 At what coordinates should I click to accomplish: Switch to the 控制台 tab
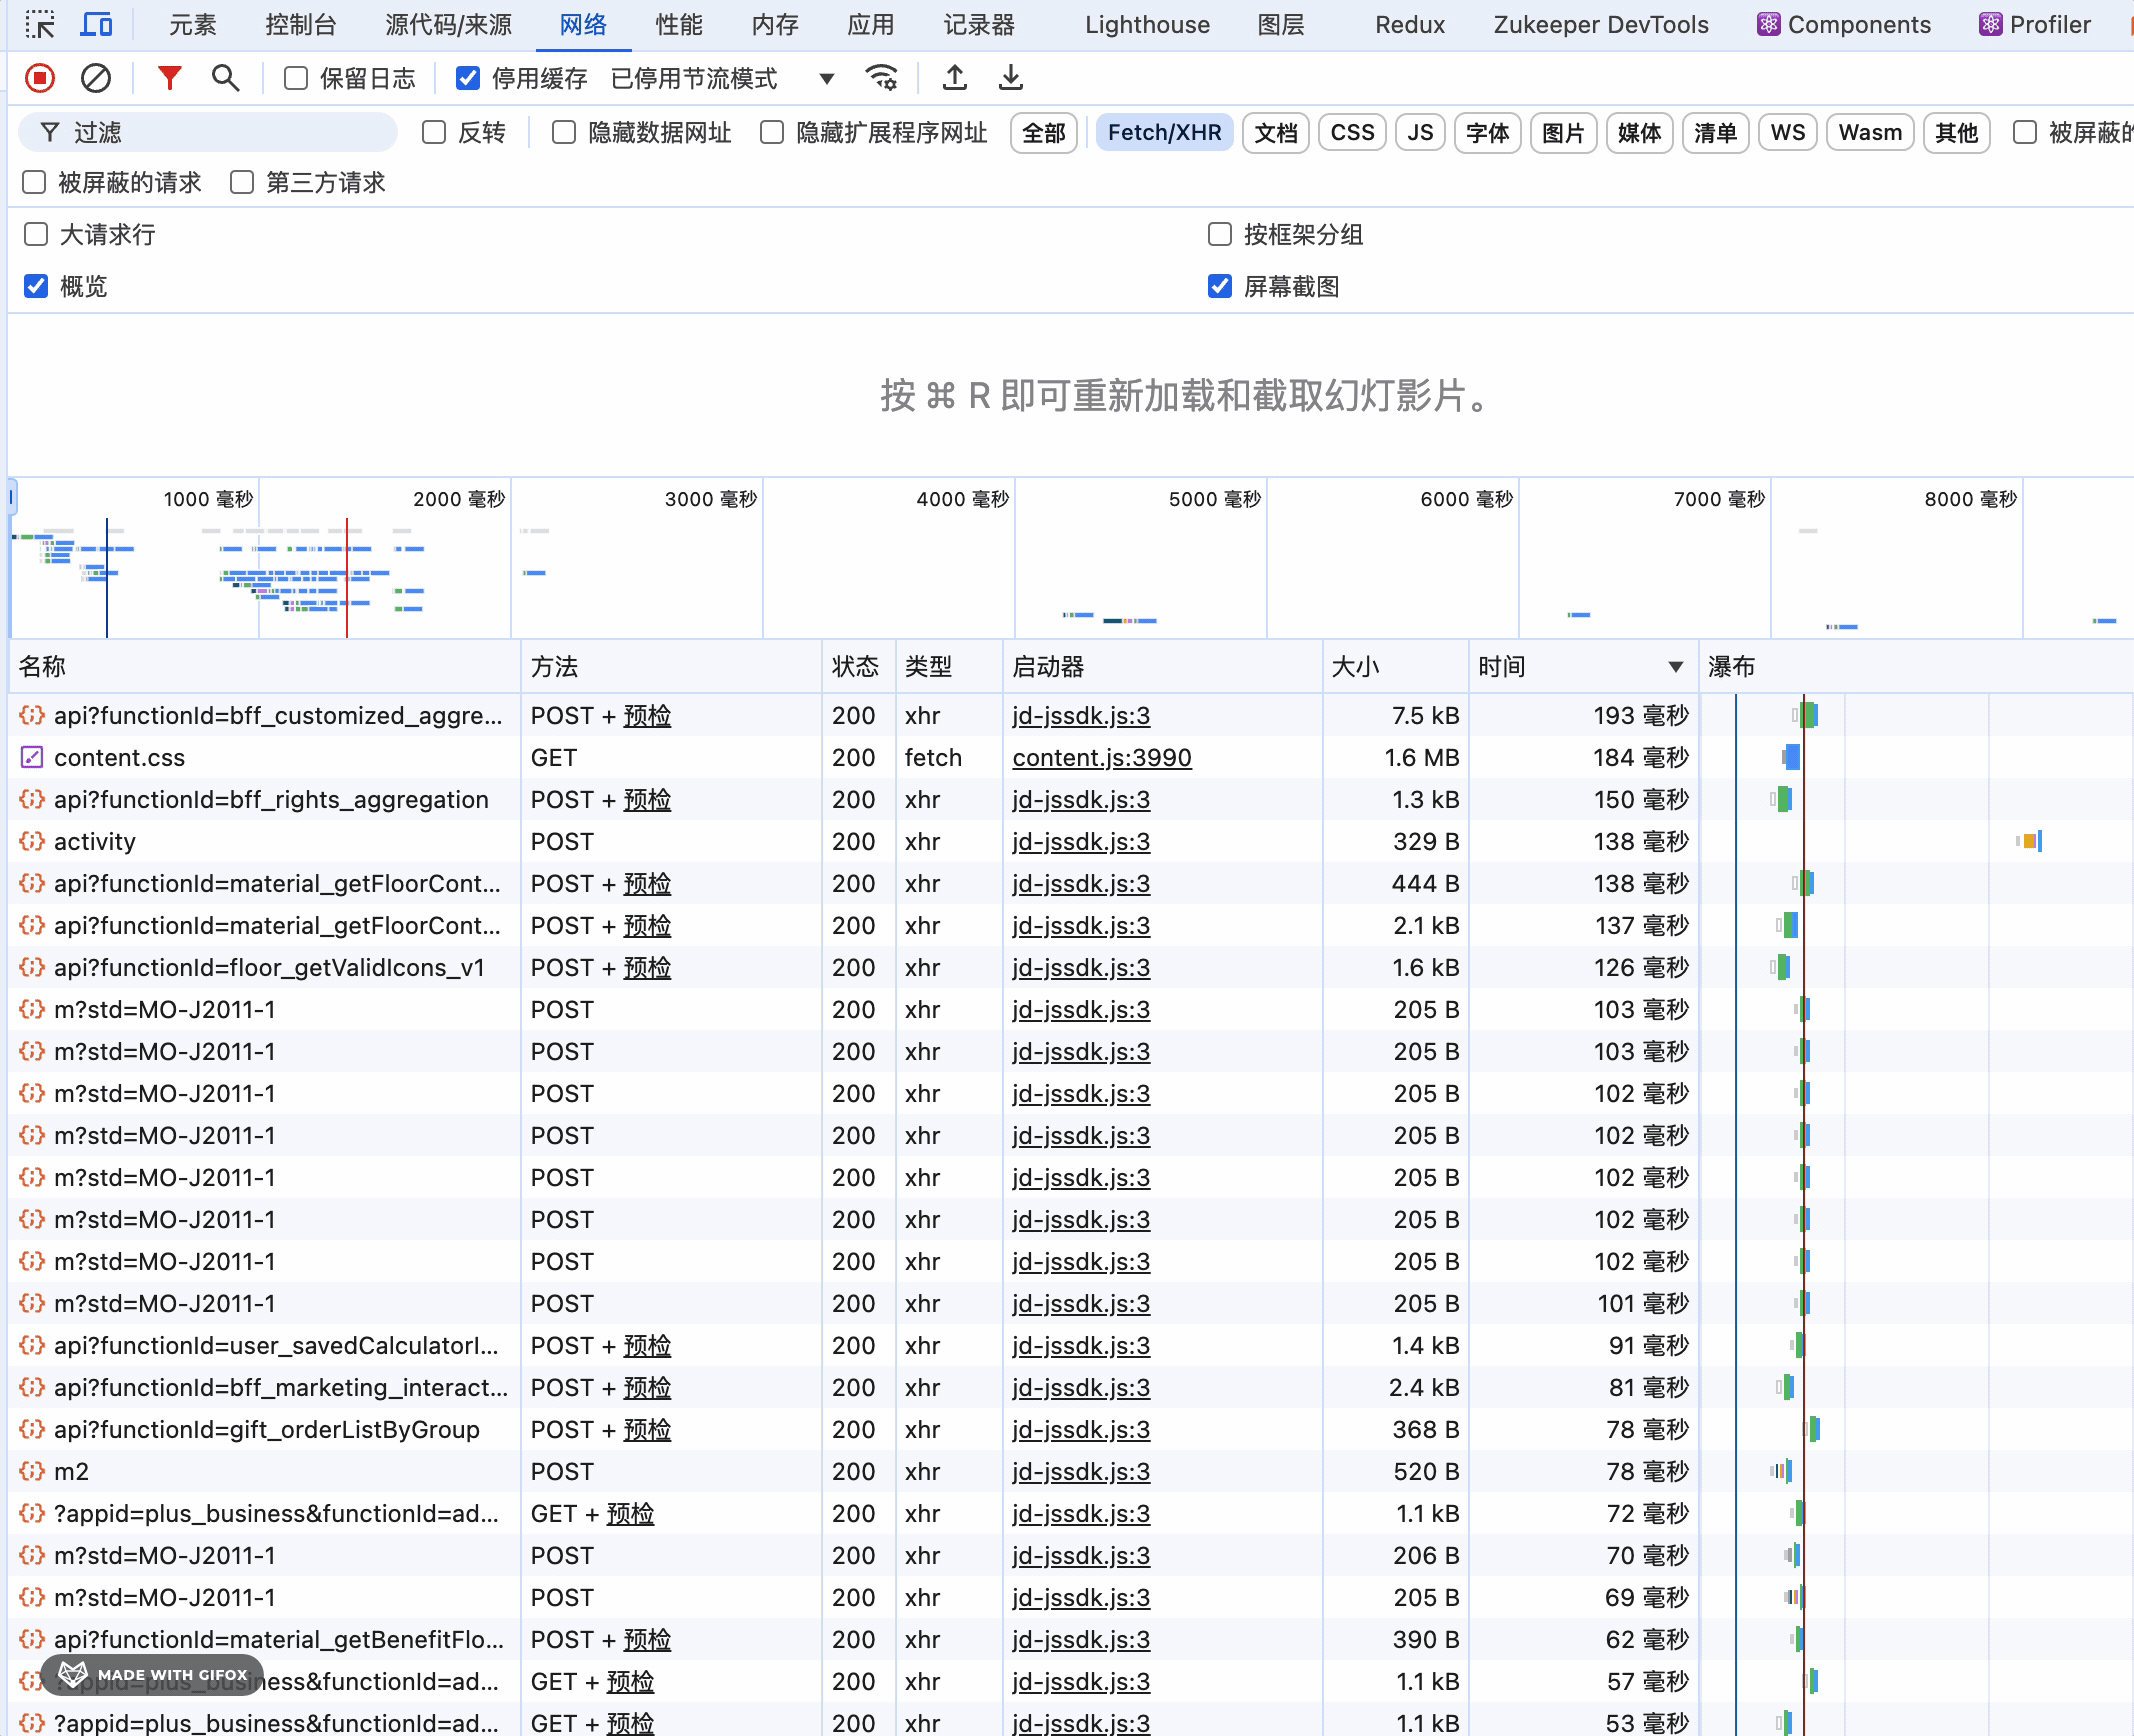pyautogui.click(x=300, y=24)
